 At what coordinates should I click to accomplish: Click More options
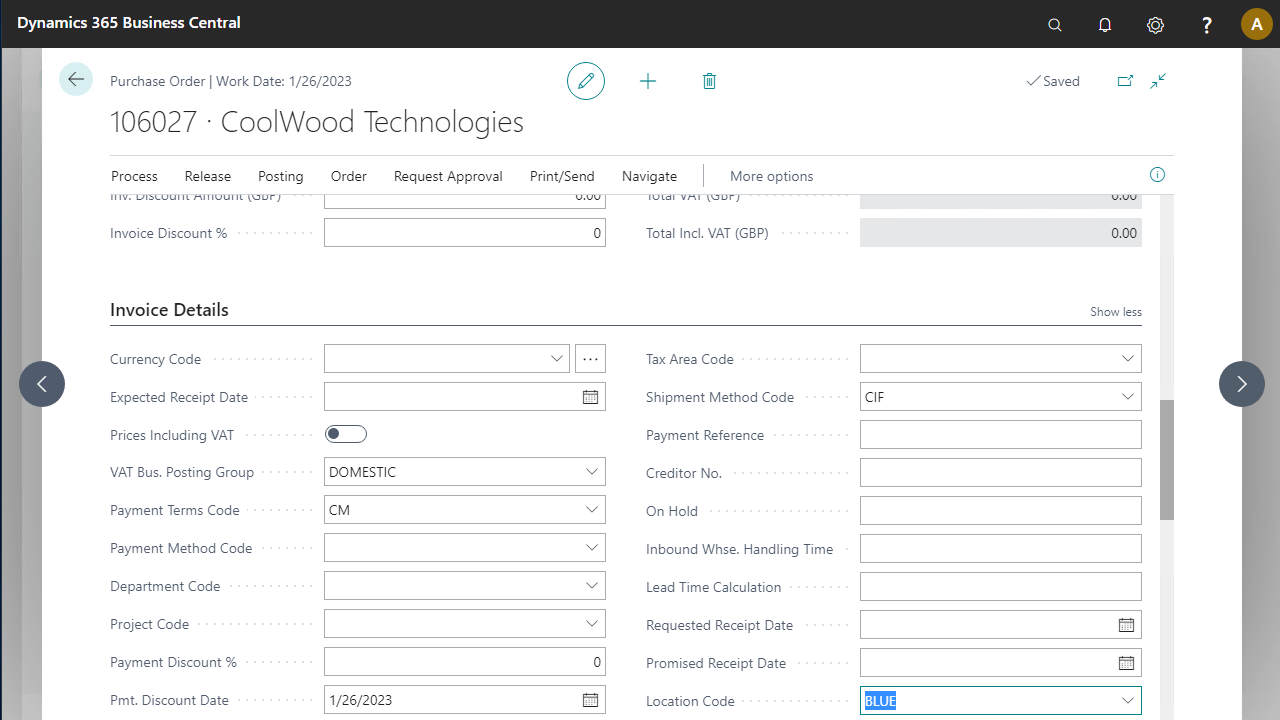[x=771, y=176]
